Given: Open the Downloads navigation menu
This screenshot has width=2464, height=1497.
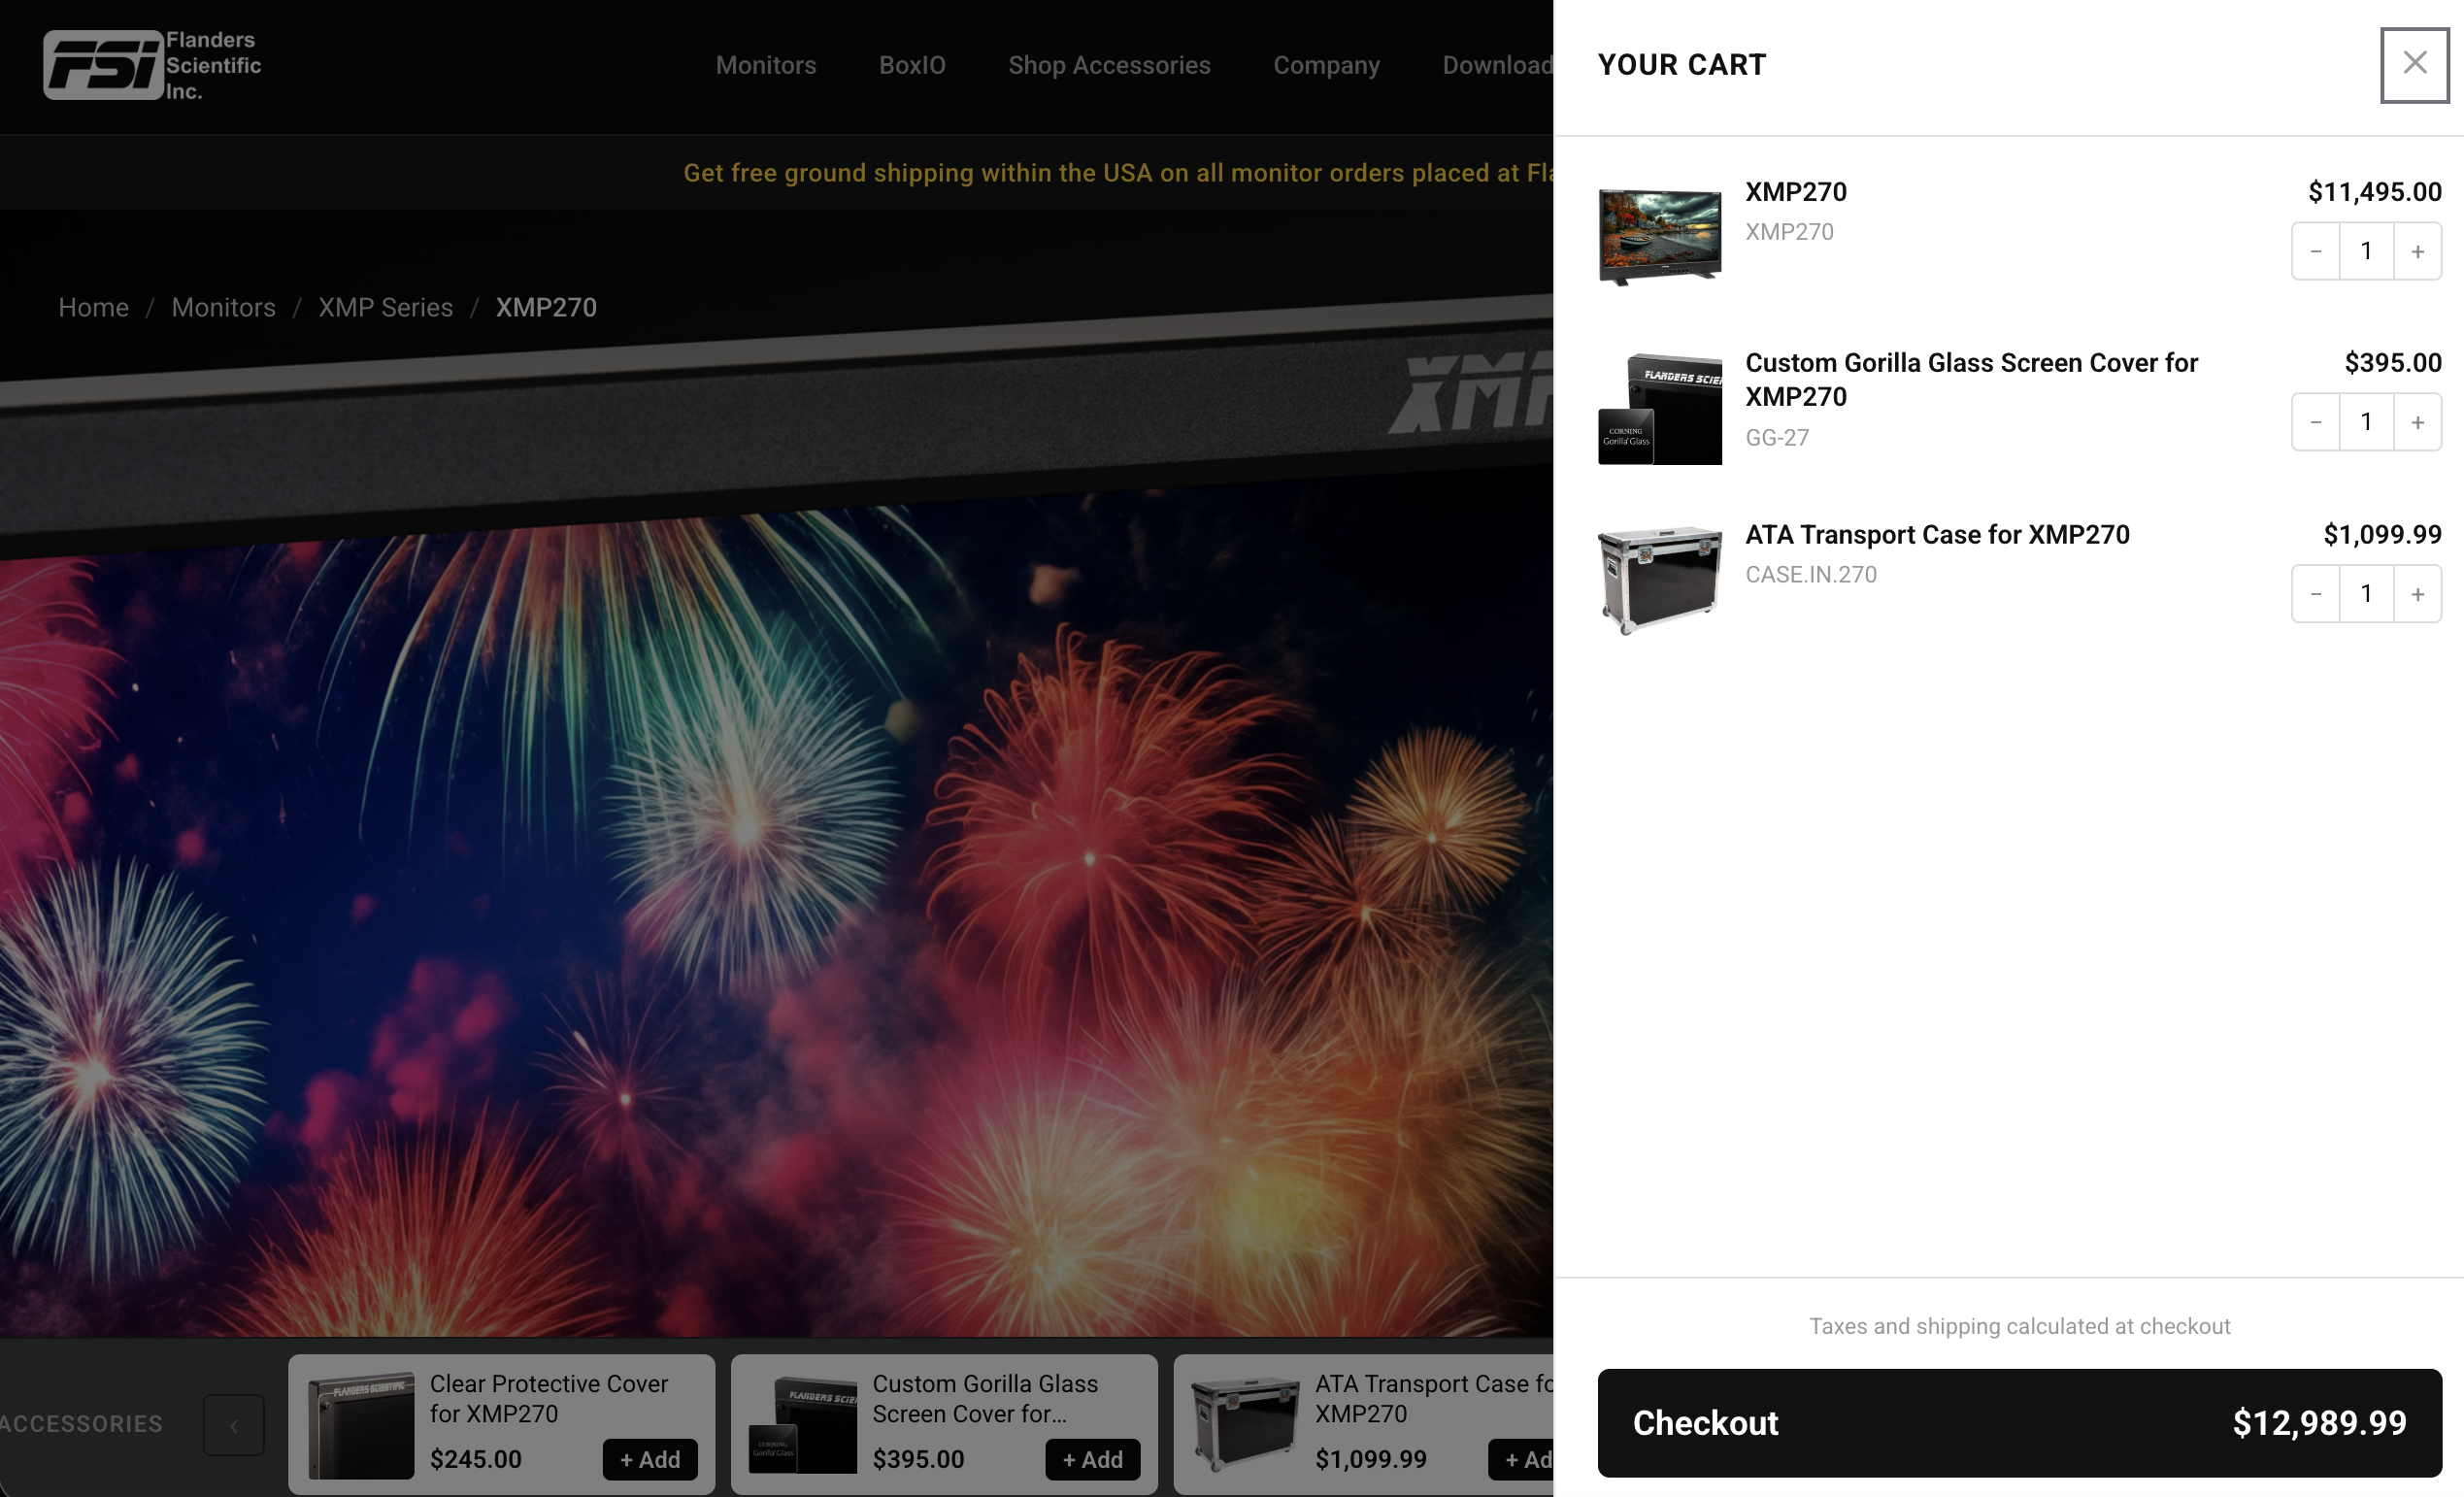Looking at the screenshot, I should pos(1497,65).
